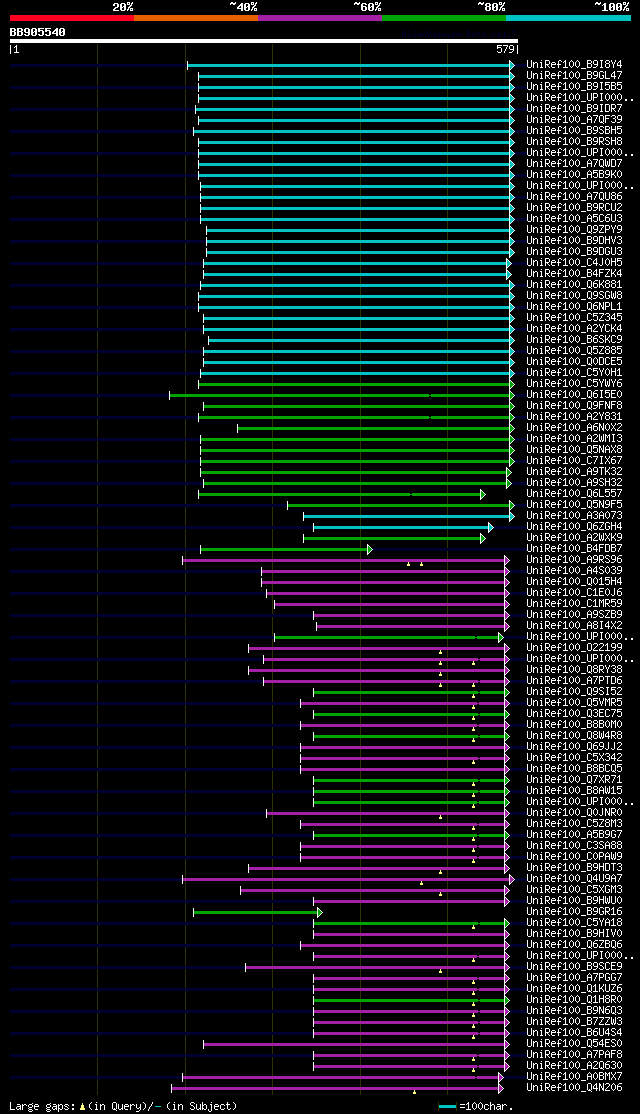The width and height of the screenshot is (640, 1114).
Task: Click the purple ~60% identity legend segment
Action: (320, 18)
